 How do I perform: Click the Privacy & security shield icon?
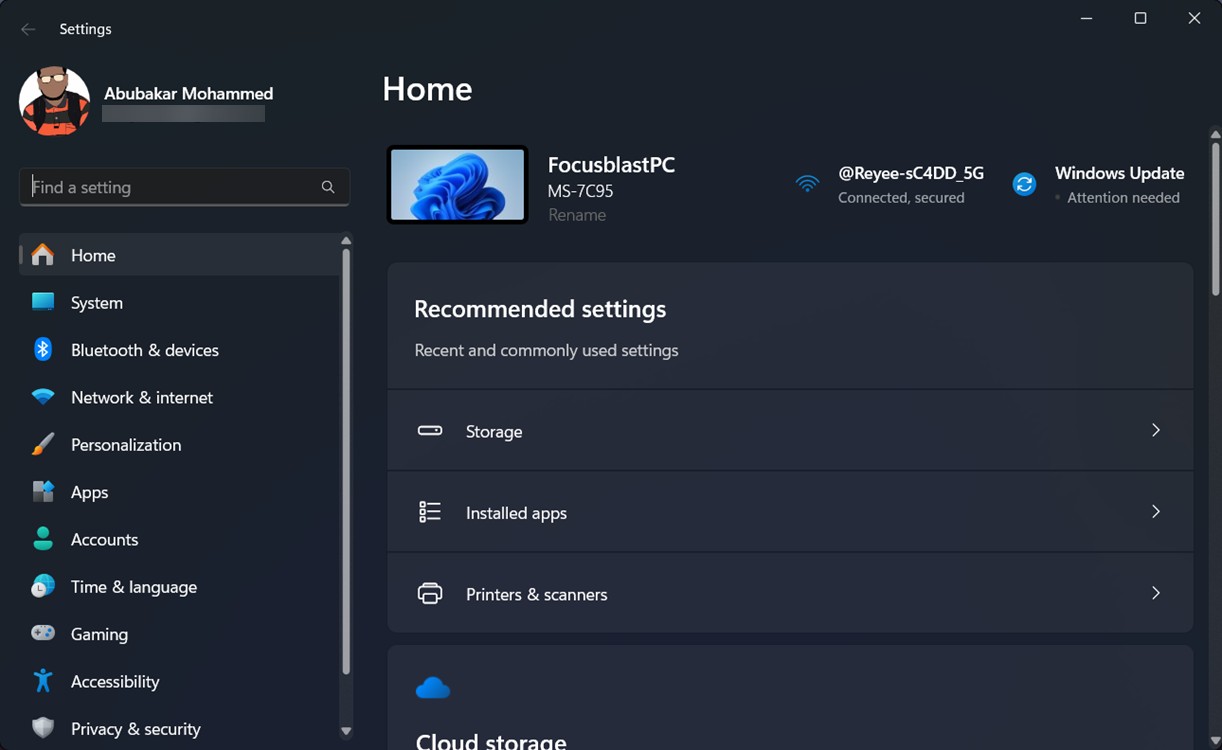pyautogui.click(x=43, y=728)
